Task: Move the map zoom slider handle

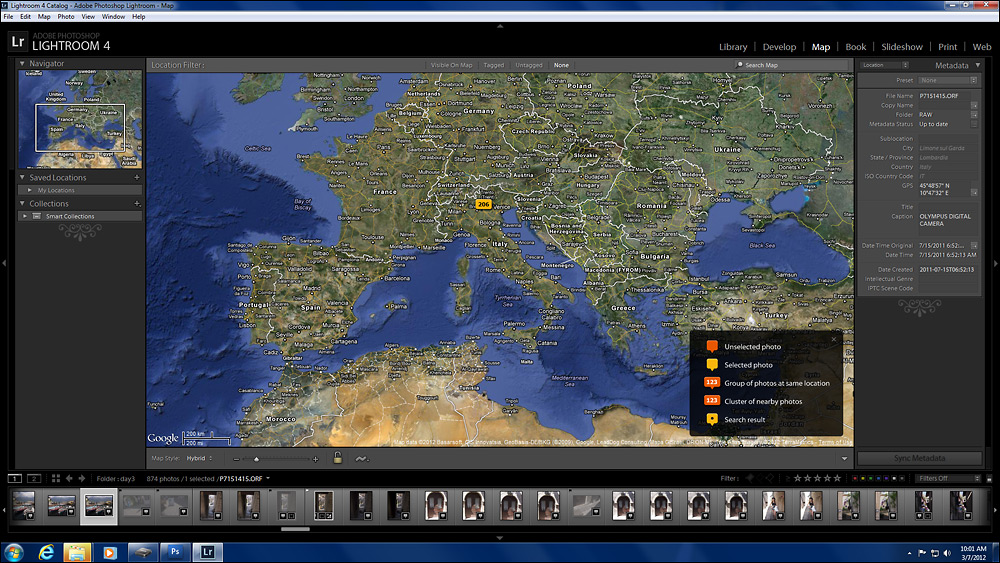Action: click(256, 459)
